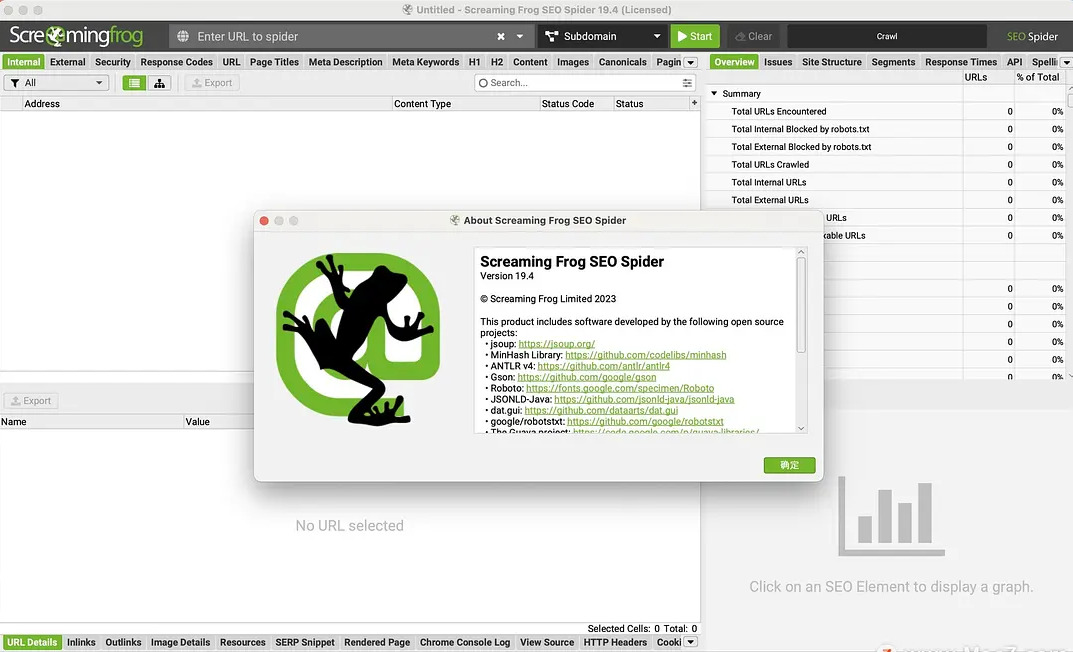
Task: Open the All filter dropdown
Action: coord(57,83)
